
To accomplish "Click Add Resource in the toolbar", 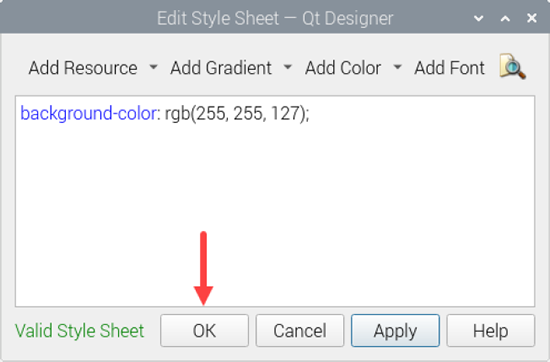I will (x=83, y=68).
